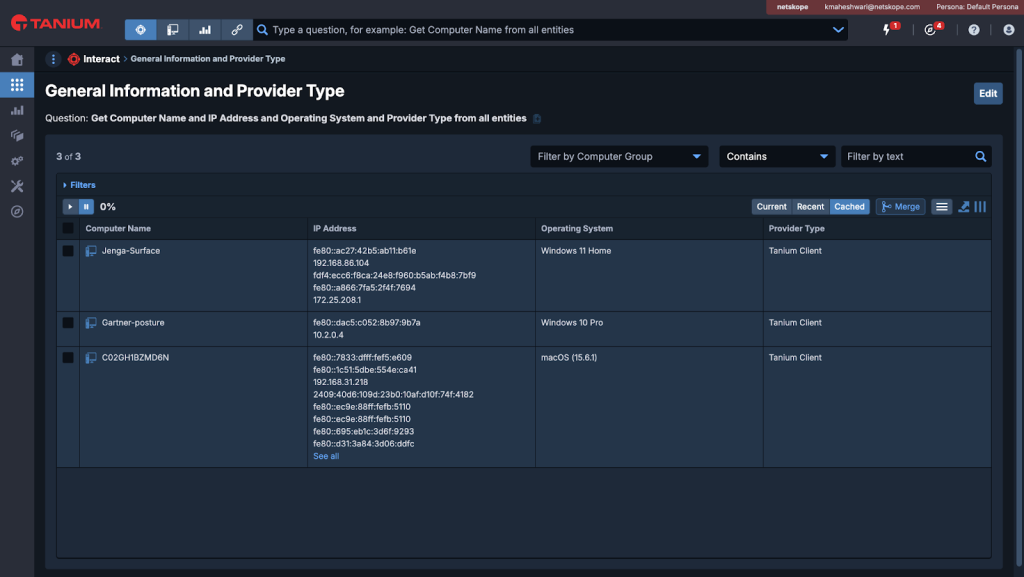
Task: Expand the question bar dropdown chevron
Action: (x=838, y=29)
